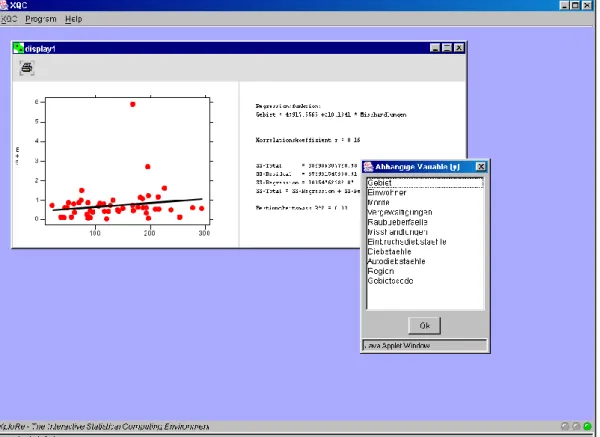Choose Raubueberfaelle in the list

tap(425, 222)
